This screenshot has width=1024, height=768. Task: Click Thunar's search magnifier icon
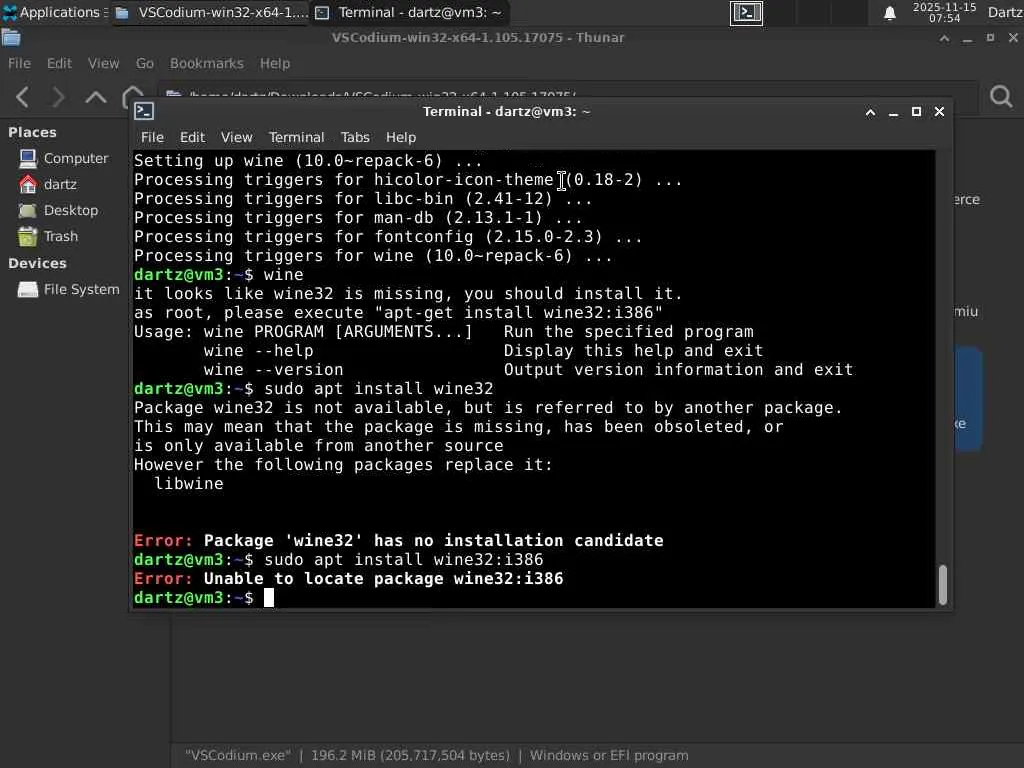(1001, 97)
